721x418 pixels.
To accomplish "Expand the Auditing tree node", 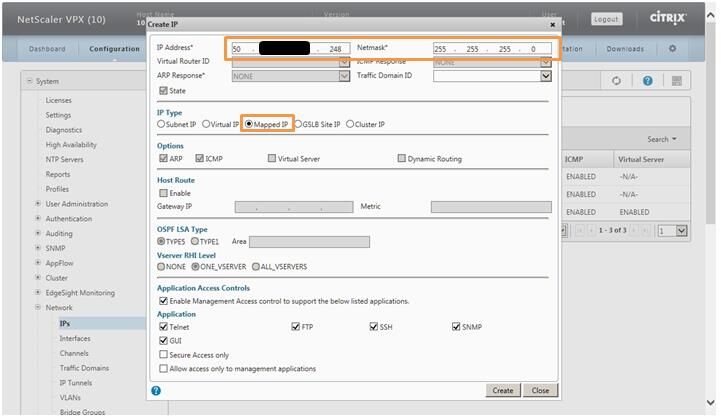I will click(38, 233).
